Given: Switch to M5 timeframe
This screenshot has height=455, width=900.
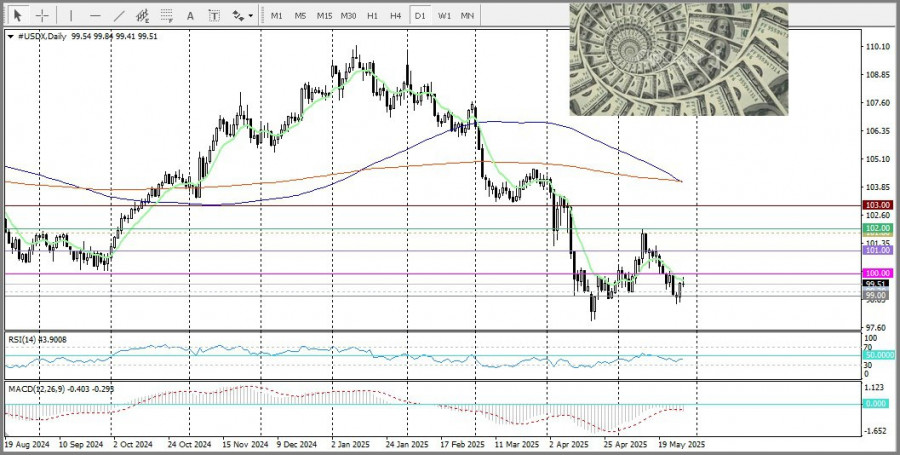Looking at the screenshot, I should coord(300,16).
